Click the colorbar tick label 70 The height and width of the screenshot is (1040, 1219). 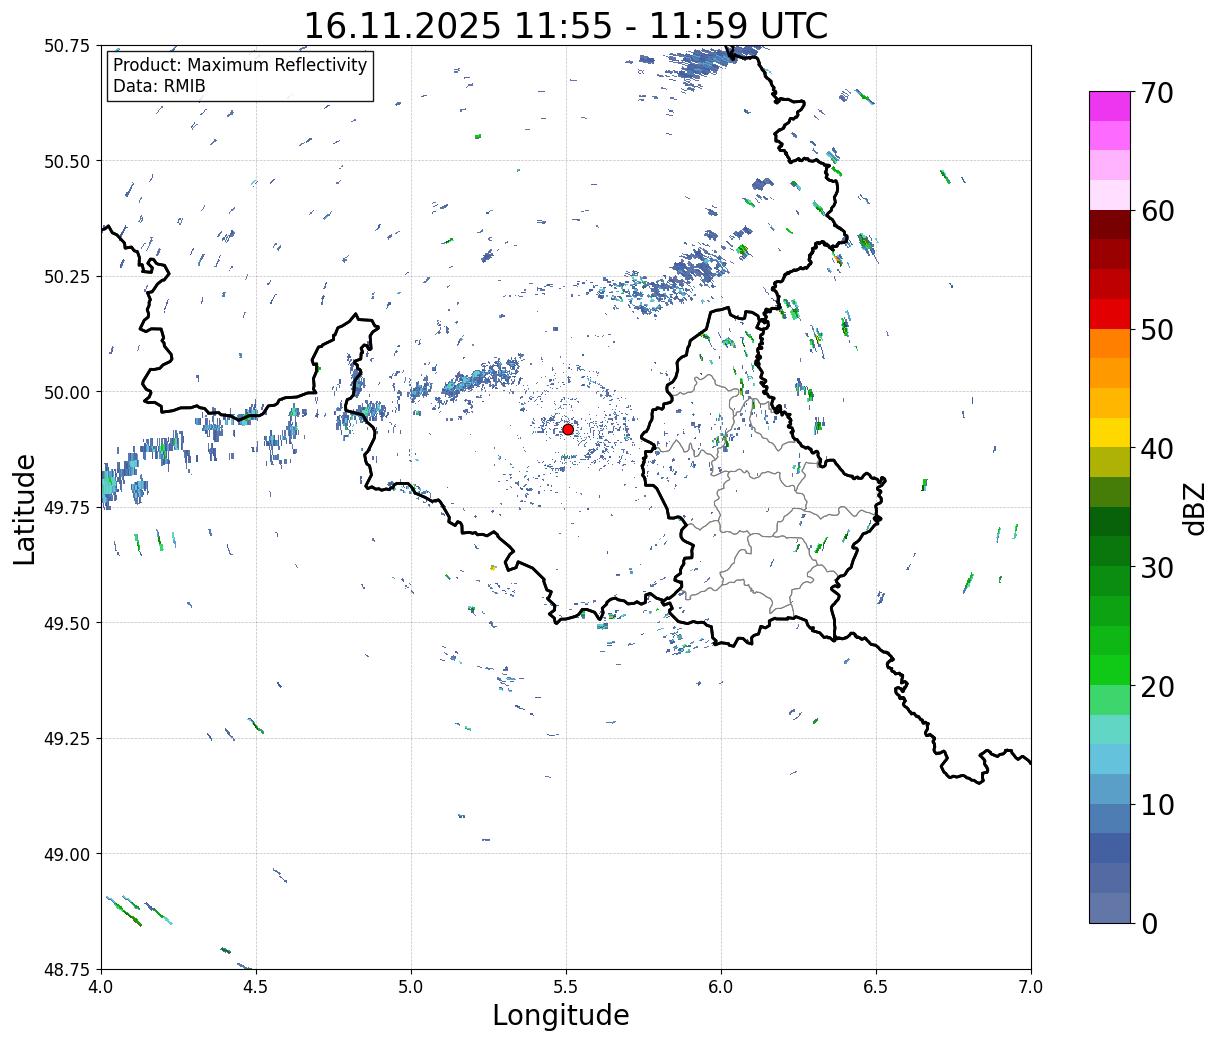pyautogui.click(x=1157, y=93)
